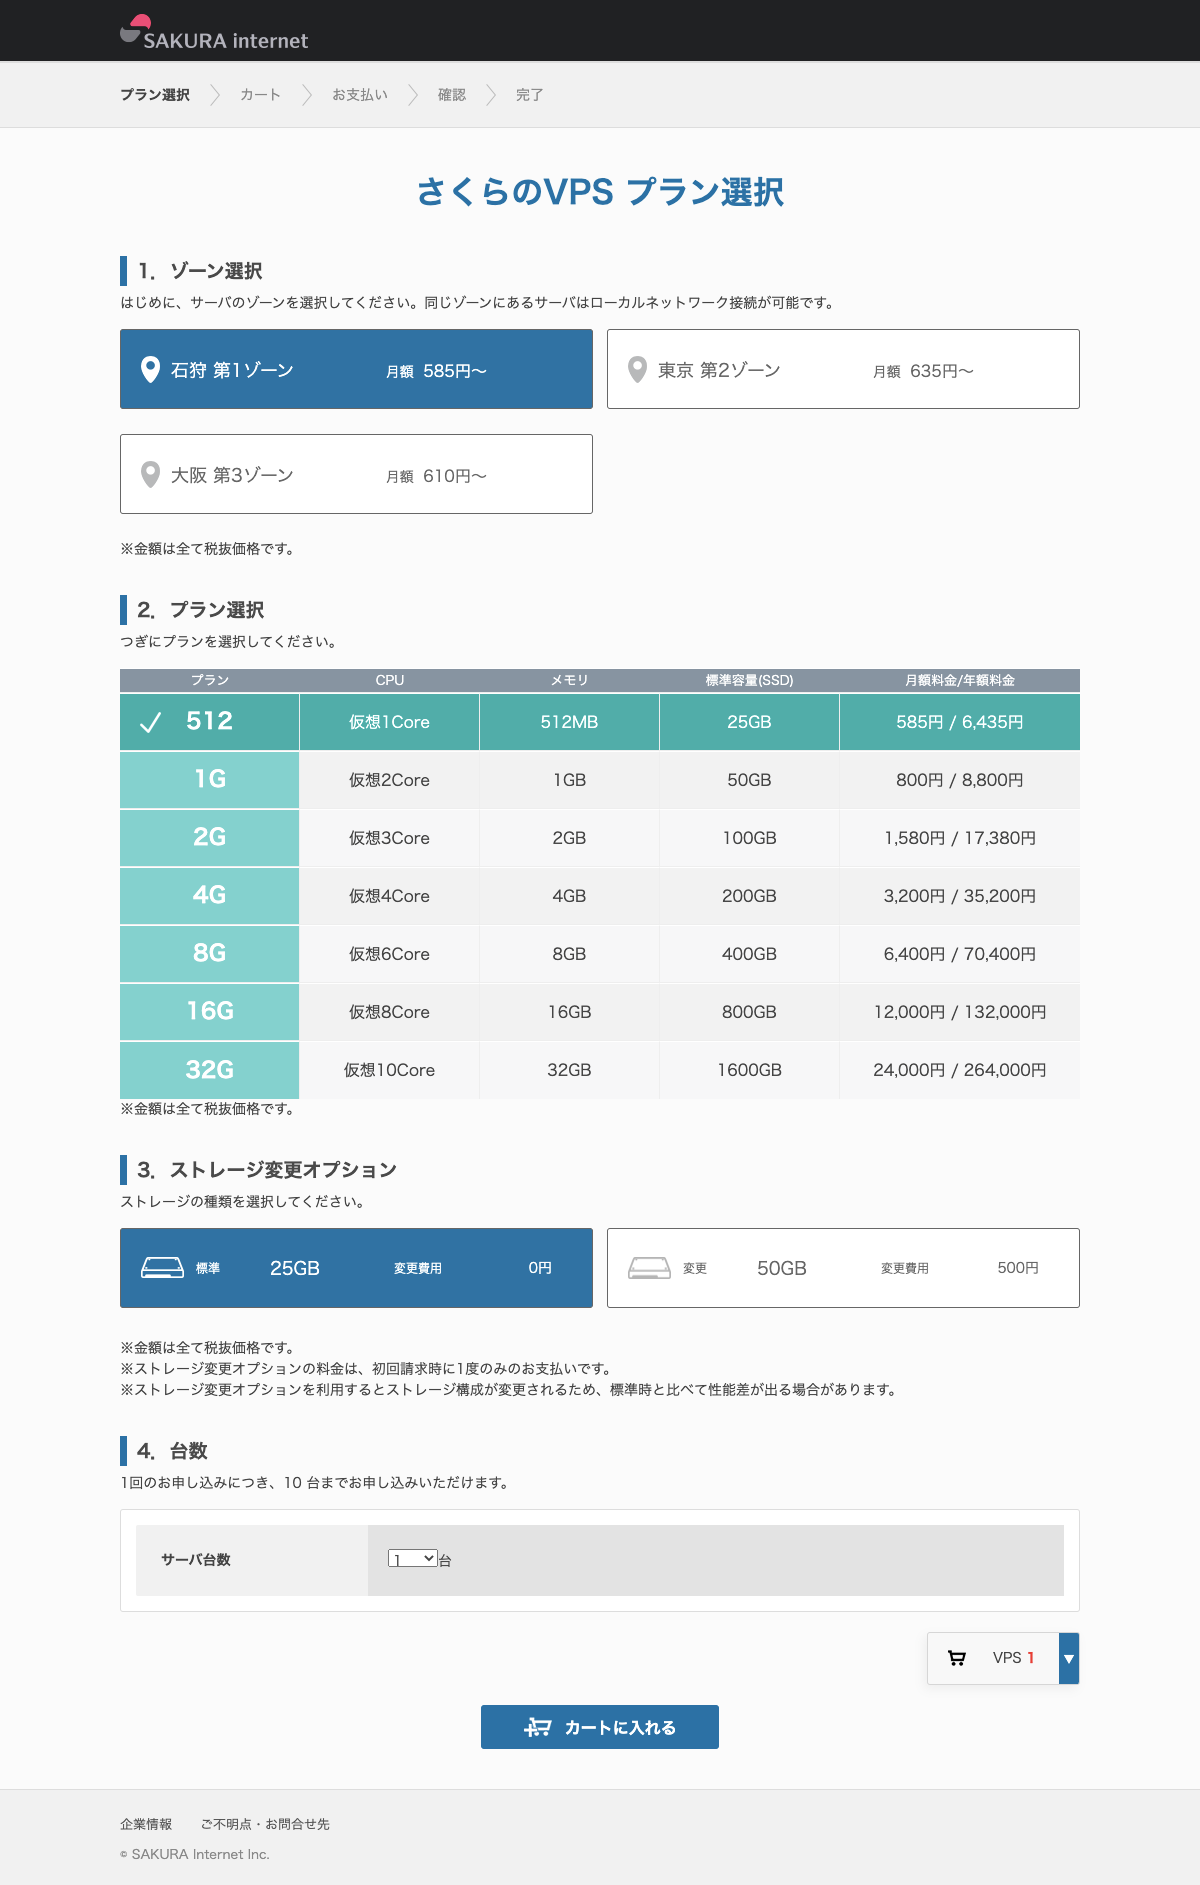The image size is (1200, 1885).
Task: Open the サーバ台数 quantity dropdown
Action: (x=413, y=1559)
